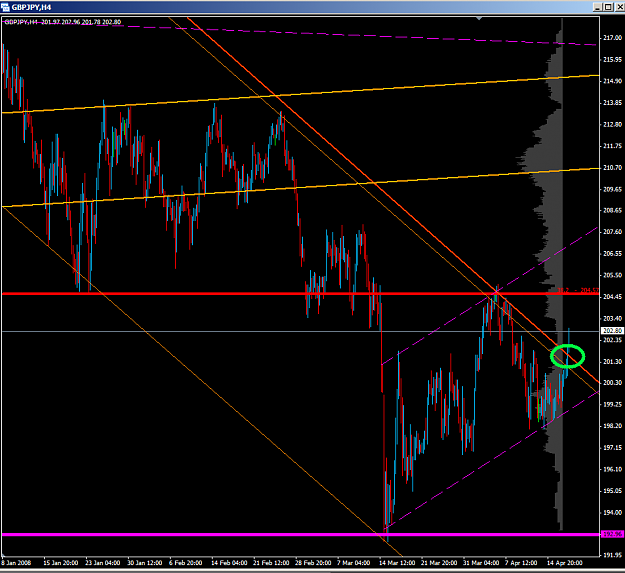Image resolution: width=625 pixels, height=573 pixels.
Task: Click the 204.45 price scale label
Action: 612,296
